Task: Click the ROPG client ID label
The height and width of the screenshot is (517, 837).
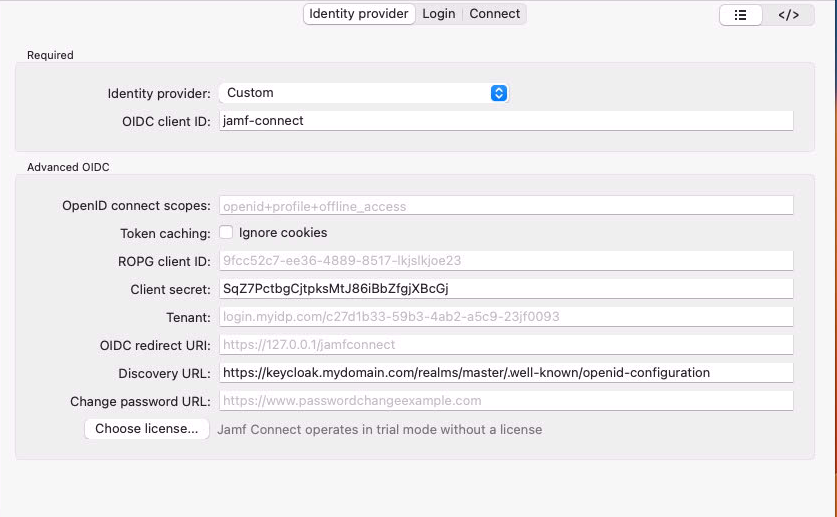Action: (164, 261)
